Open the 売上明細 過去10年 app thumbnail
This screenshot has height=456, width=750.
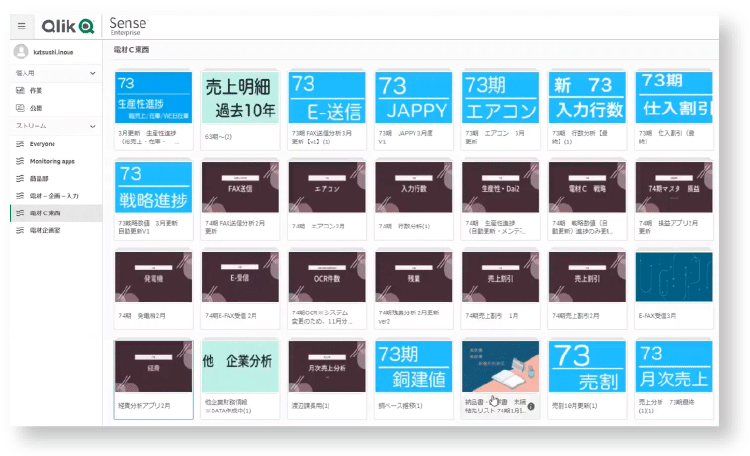(x=240, y=97)
